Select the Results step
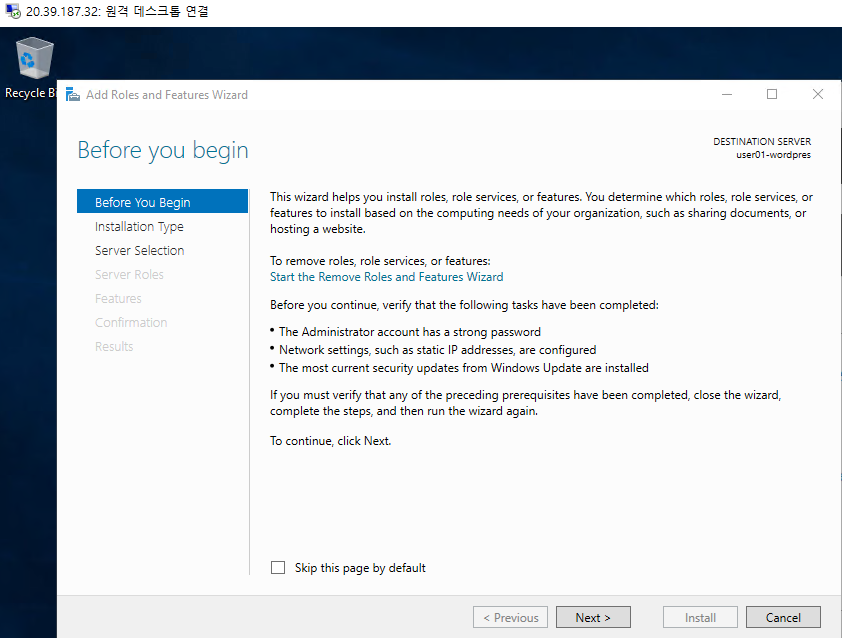The height and width of the screenshot is (638, 842). coord(114,346)
